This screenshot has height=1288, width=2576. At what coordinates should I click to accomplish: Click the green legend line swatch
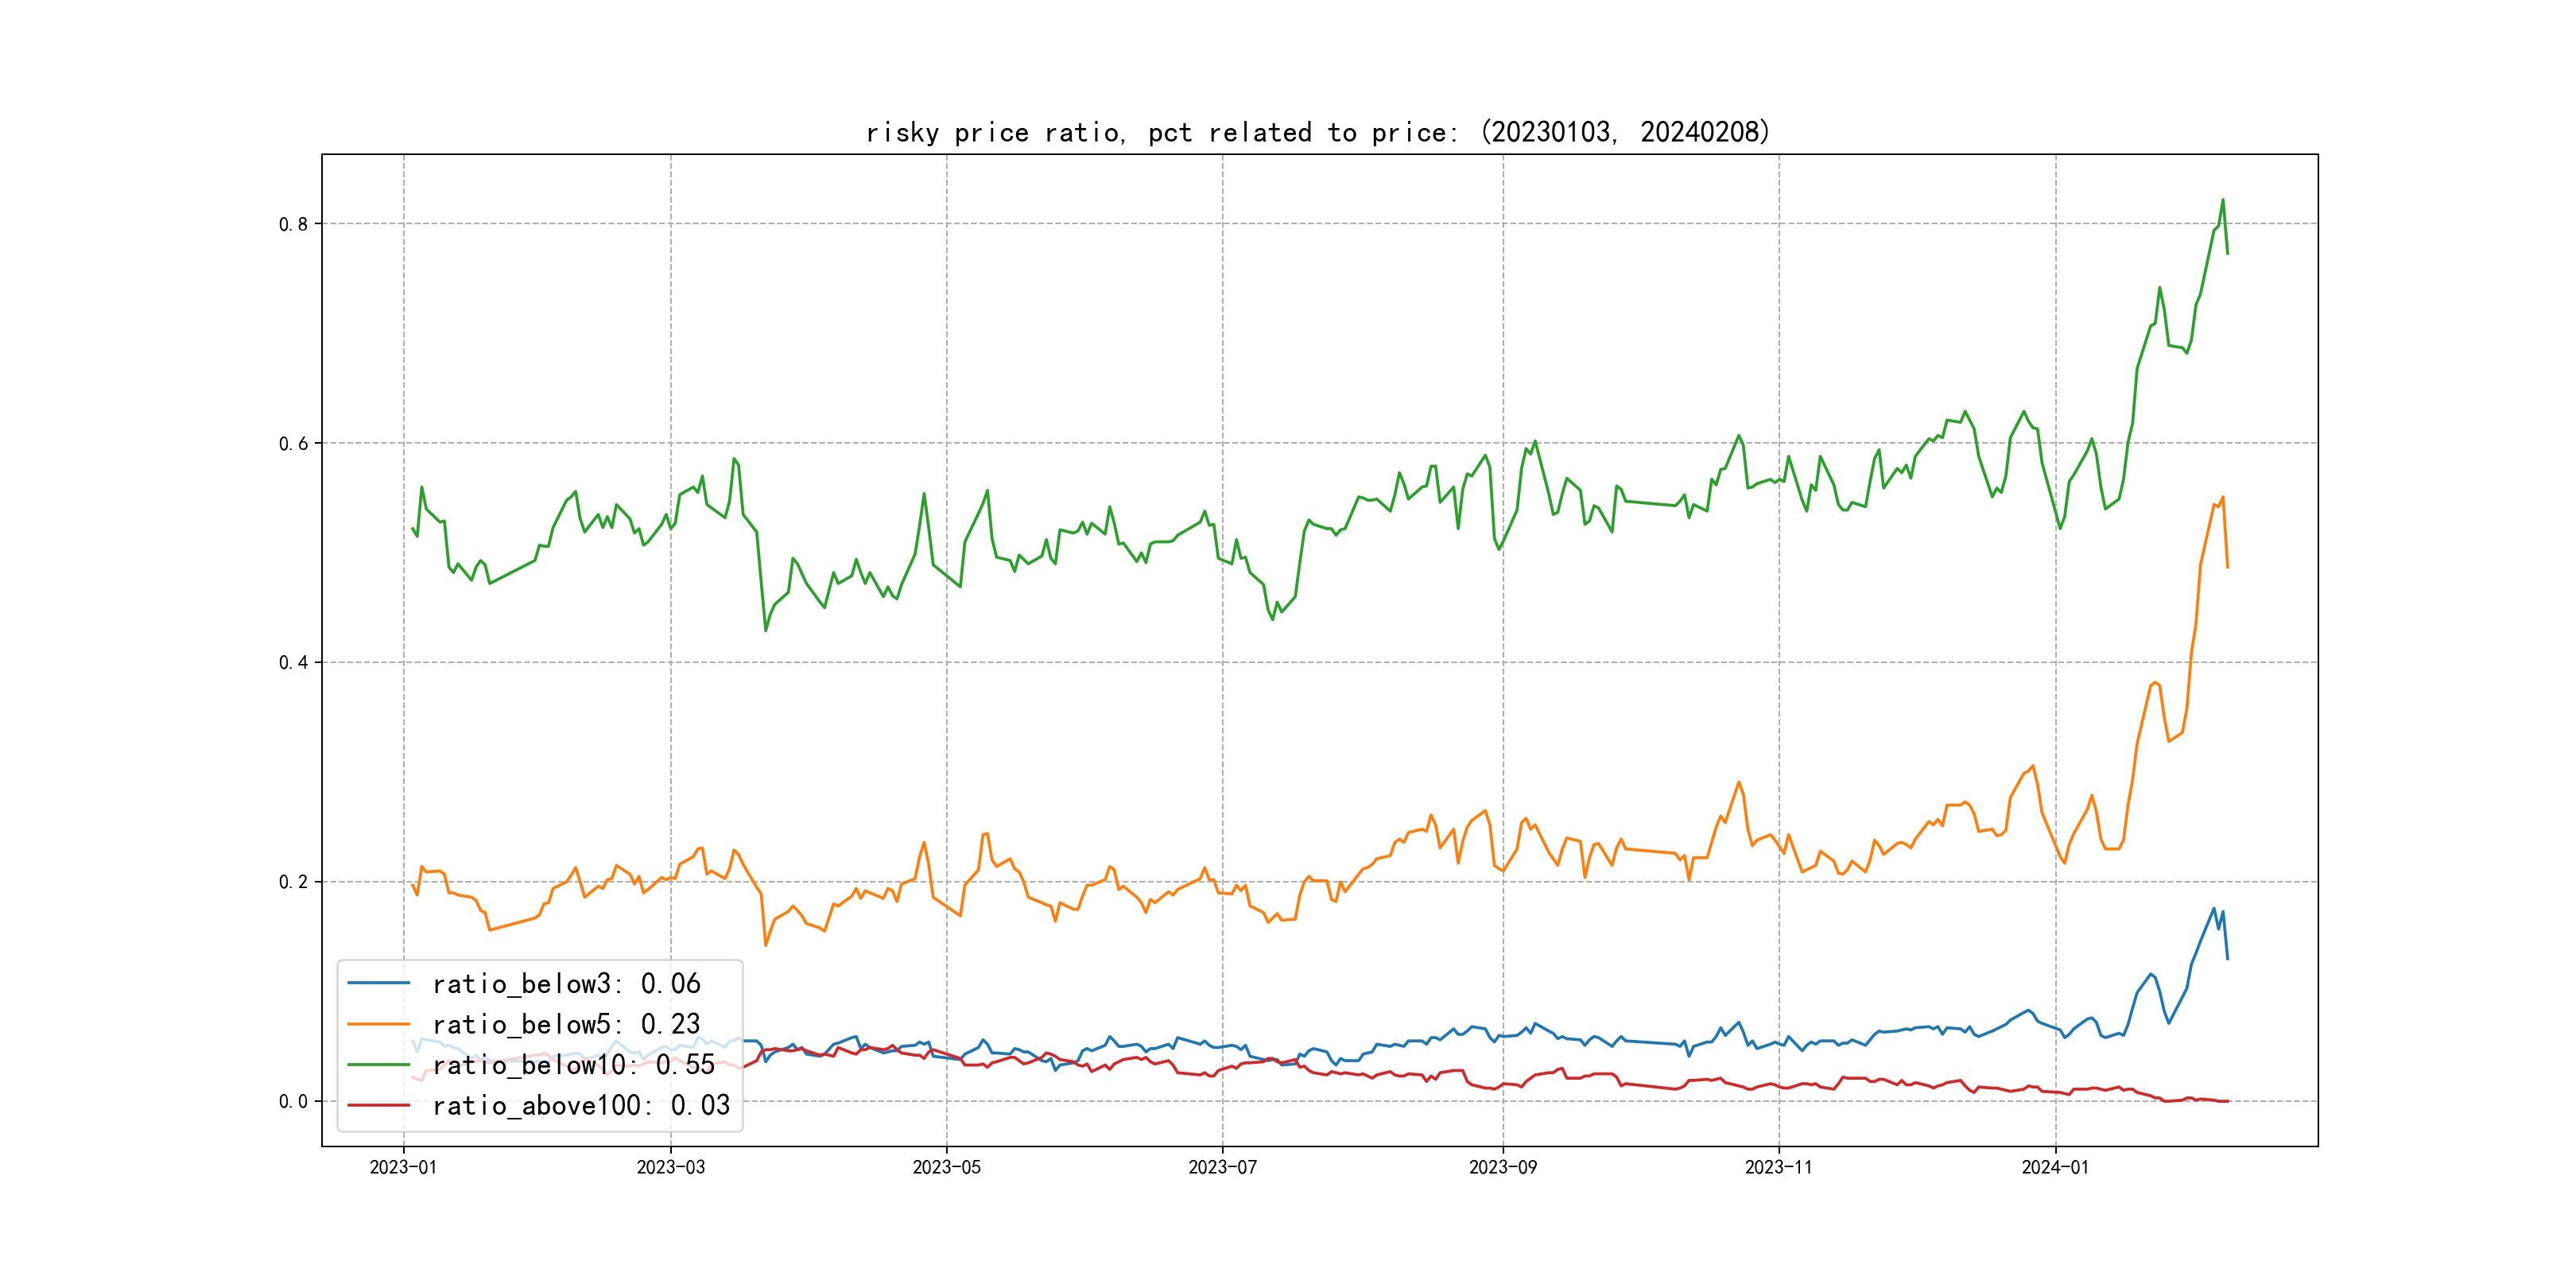coord(378,1065)
